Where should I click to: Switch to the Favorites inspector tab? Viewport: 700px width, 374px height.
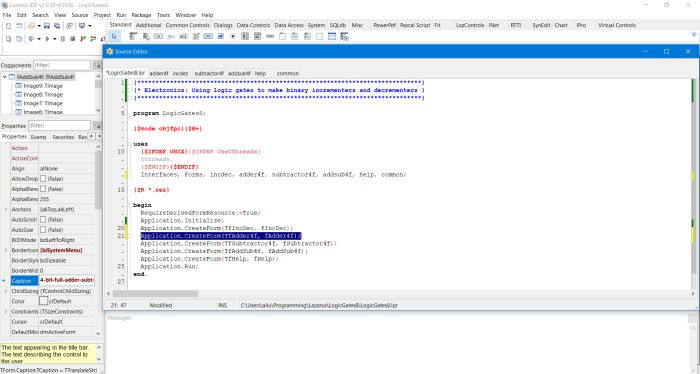(63, 137)
